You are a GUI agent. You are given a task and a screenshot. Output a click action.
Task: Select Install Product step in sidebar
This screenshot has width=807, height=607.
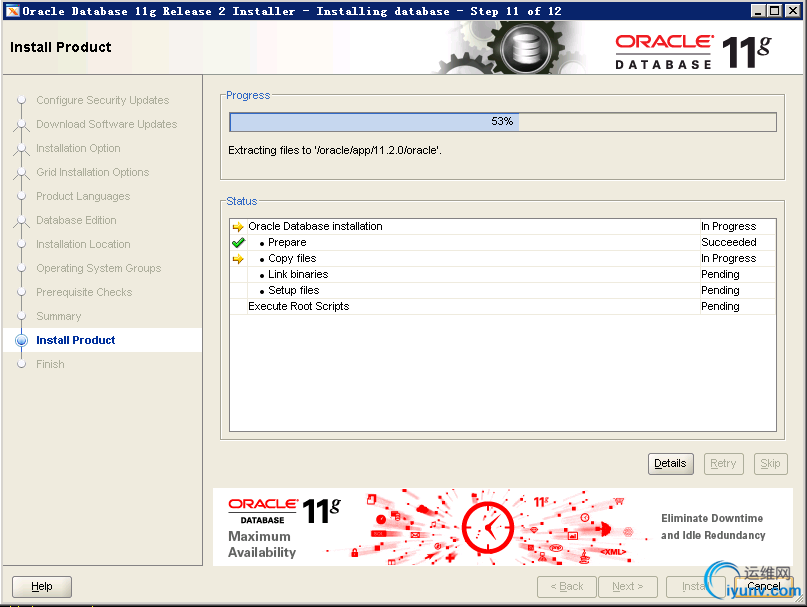click(x=76, y=340)
